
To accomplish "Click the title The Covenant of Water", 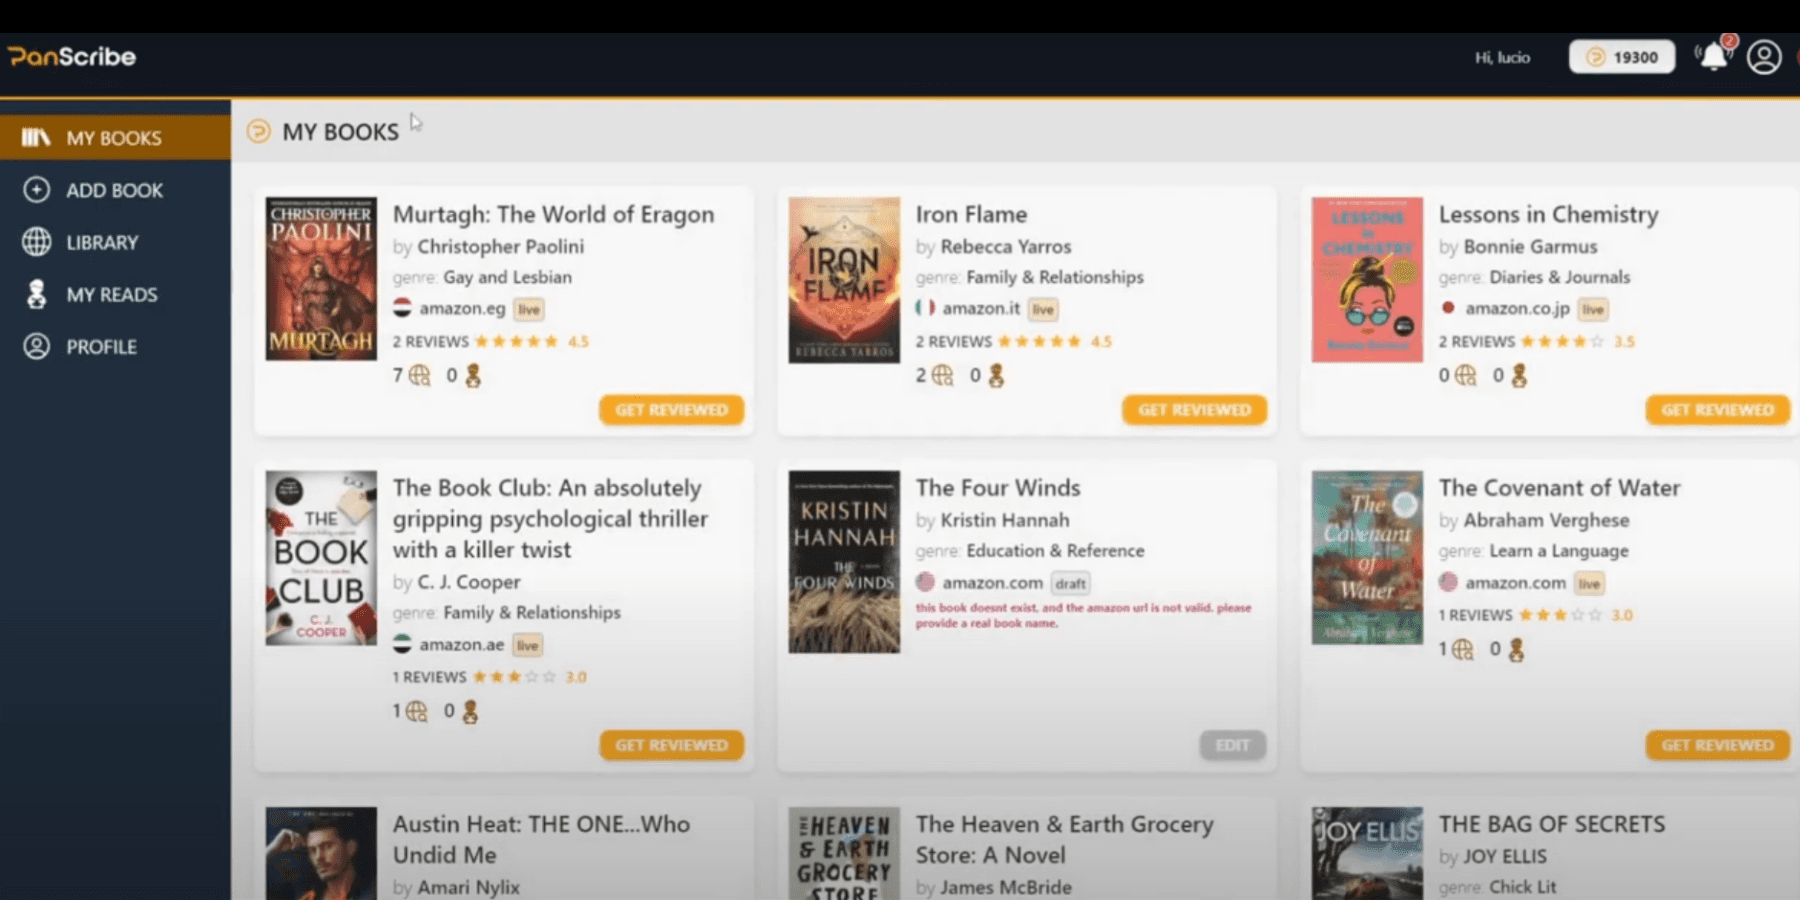I will pos(1559,488).
